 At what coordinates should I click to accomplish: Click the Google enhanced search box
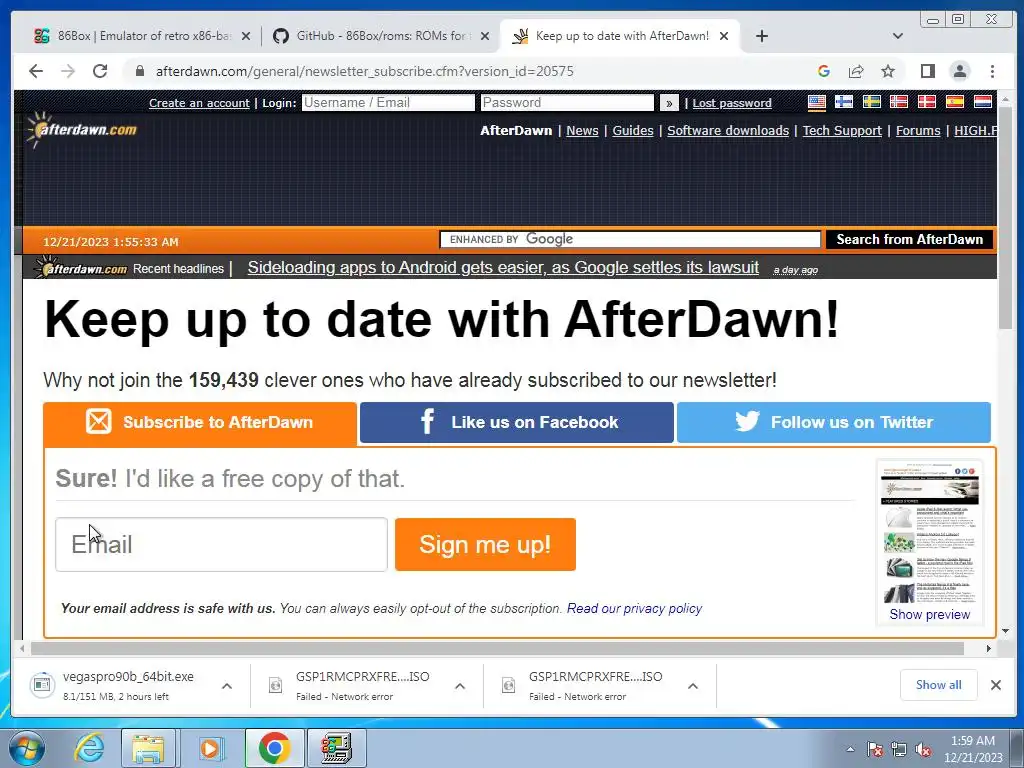point(630,239)
